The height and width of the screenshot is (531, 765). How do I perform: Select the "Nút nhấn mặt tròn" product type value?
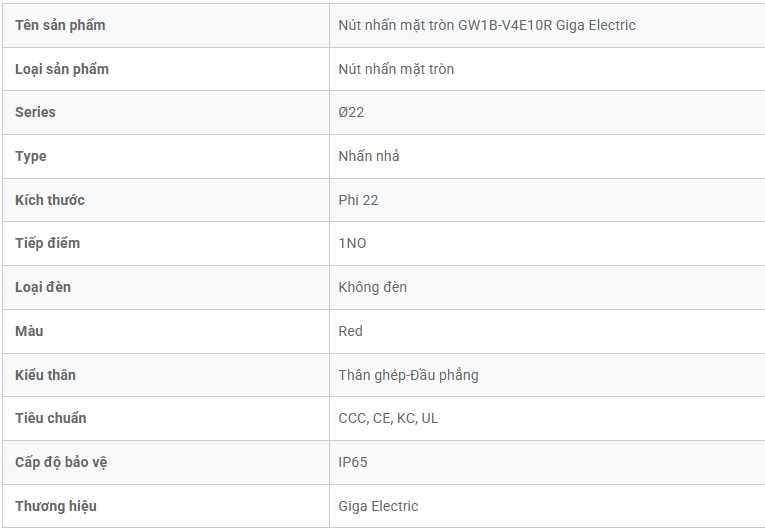pos(396,69)
